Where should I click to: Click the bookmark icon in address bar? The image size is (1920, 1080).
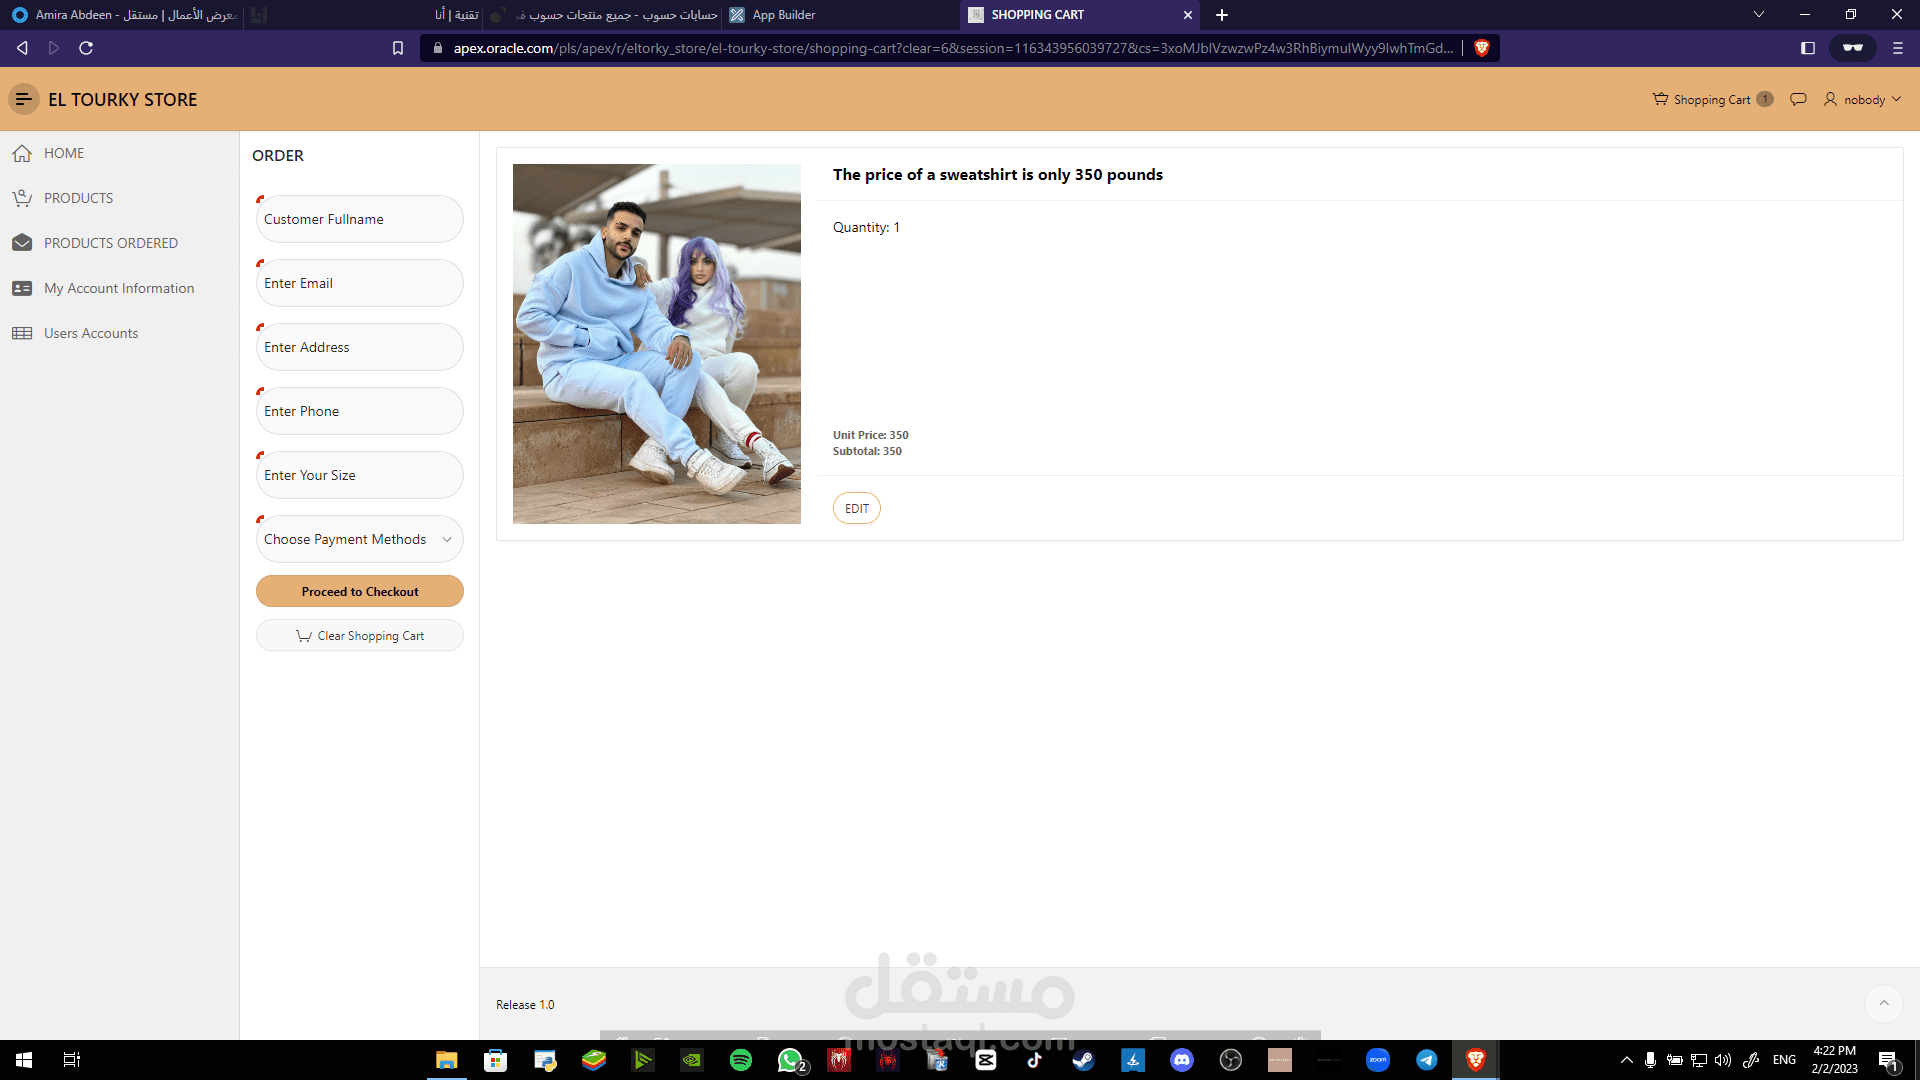click(x=398, y=47)
